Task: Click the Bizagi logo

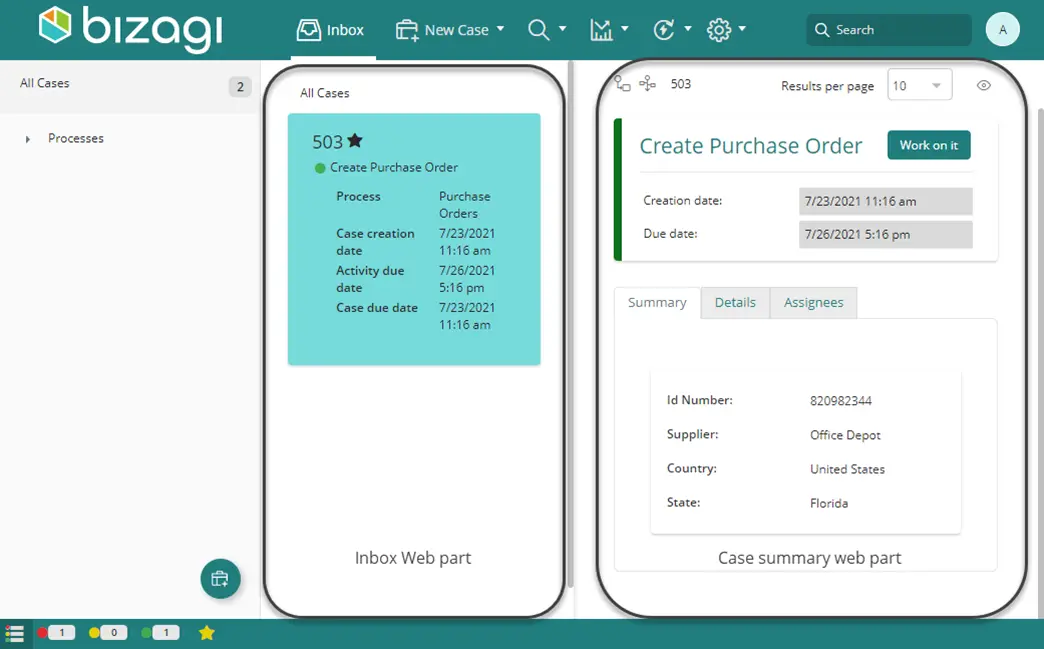Action: [130, 28]
